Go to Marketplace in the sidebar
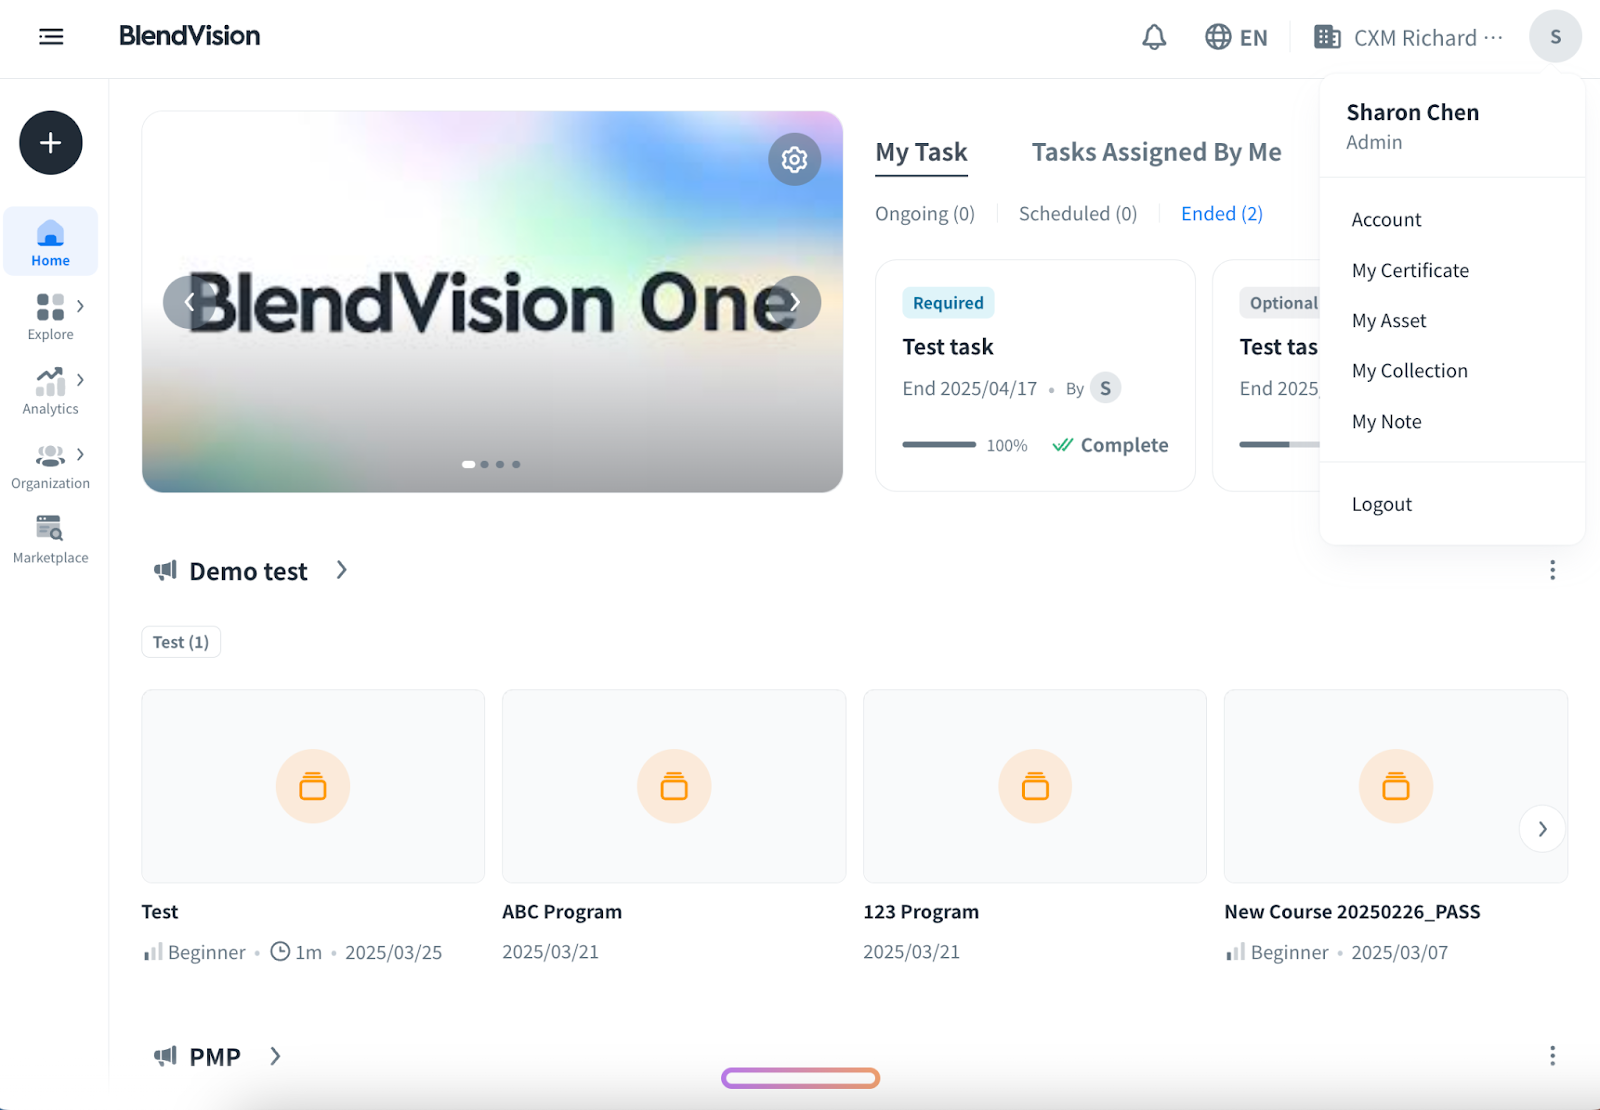The image size is (1600, 1110). pos(50,539)
